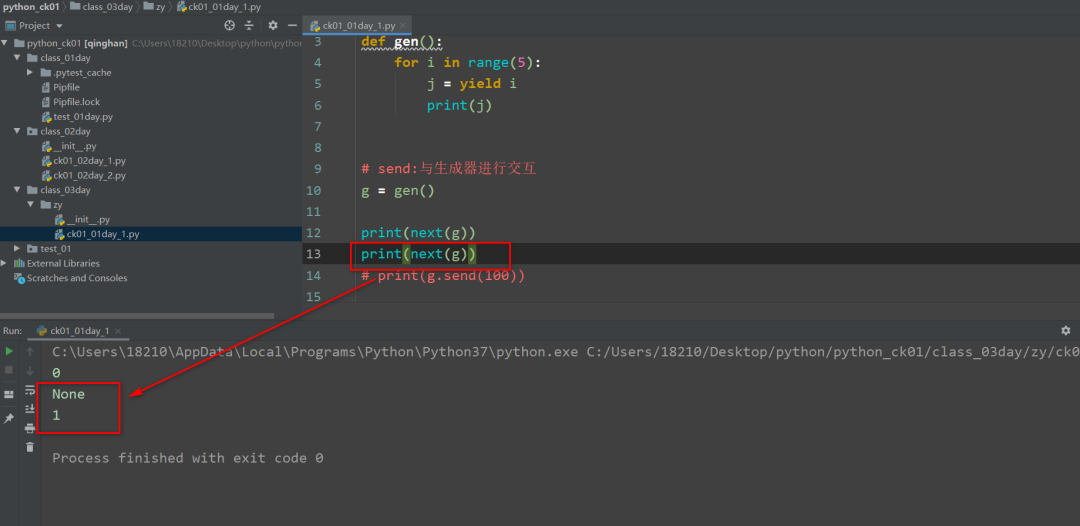This screenshot has height=526, width=1080.
Task: Click Scratches and Consoles icon
Action: 19,278
